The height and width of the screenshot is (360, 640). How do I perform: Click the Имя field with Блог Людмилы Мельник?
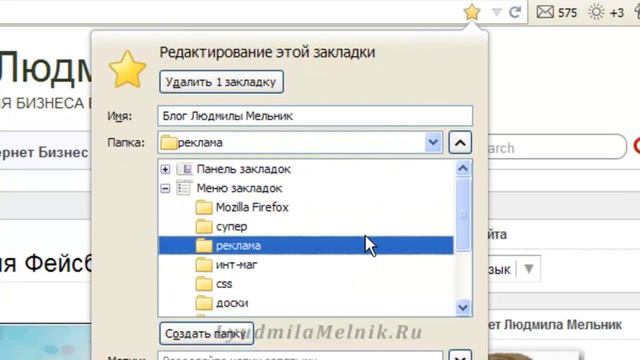tap(315, 116)
